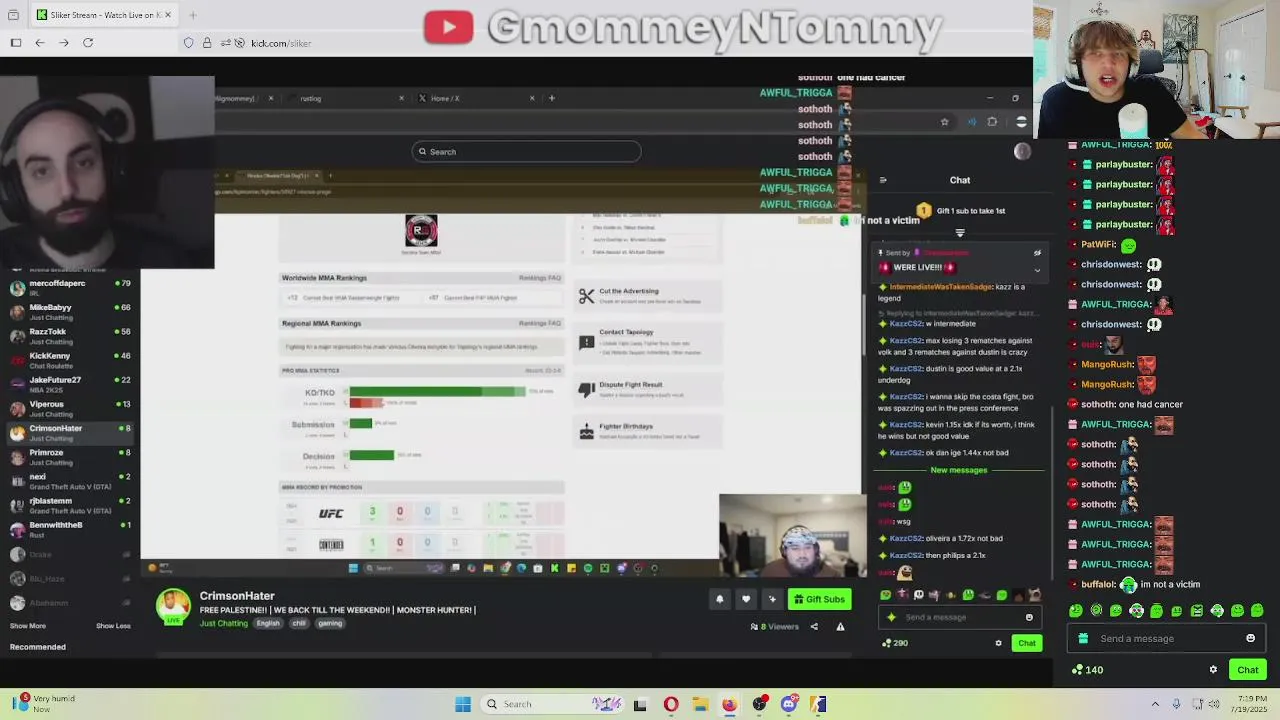The width and height of the screenshot is (1280, 720).
Task: Click the inner green Chat send button
Action: tap(1027, 643)
